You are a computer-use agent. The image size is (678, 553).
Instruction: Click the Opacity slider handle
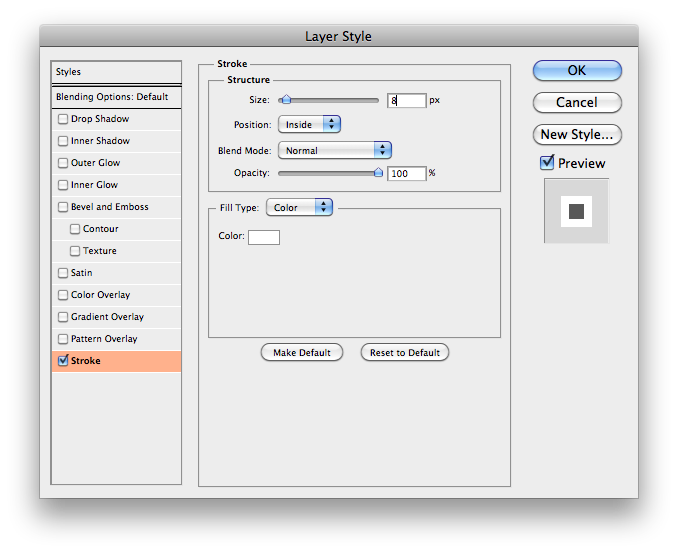click(378, 173)
